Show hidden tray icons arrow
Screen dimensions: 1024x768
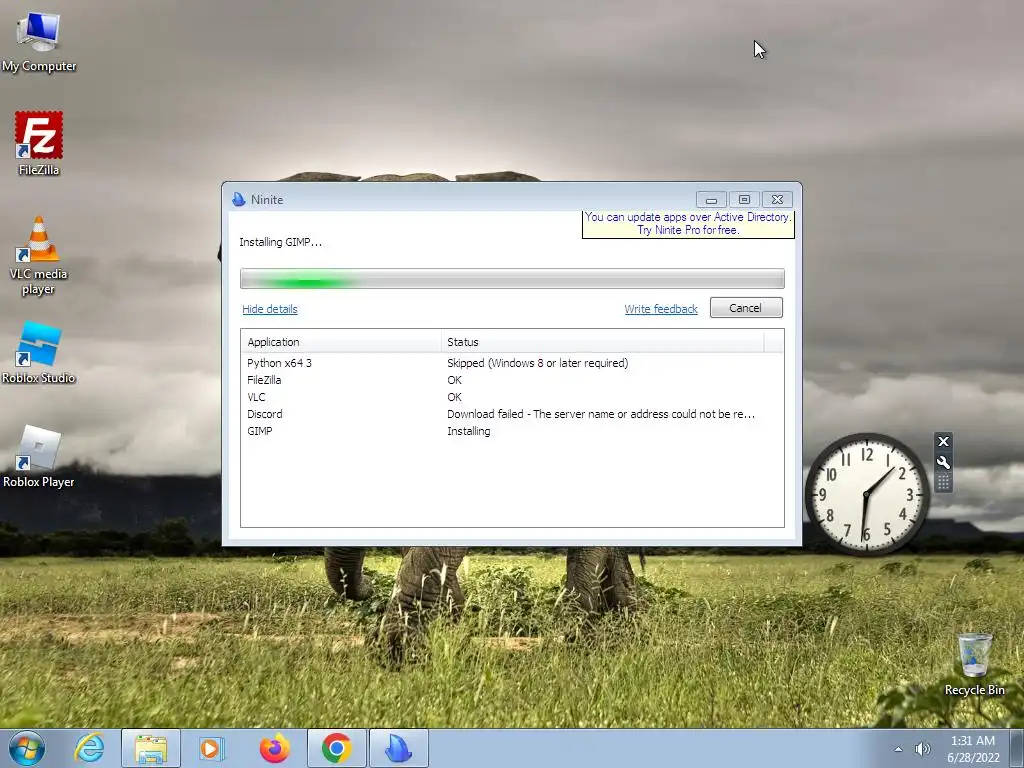pyautogui.click(x=899, y=749)
